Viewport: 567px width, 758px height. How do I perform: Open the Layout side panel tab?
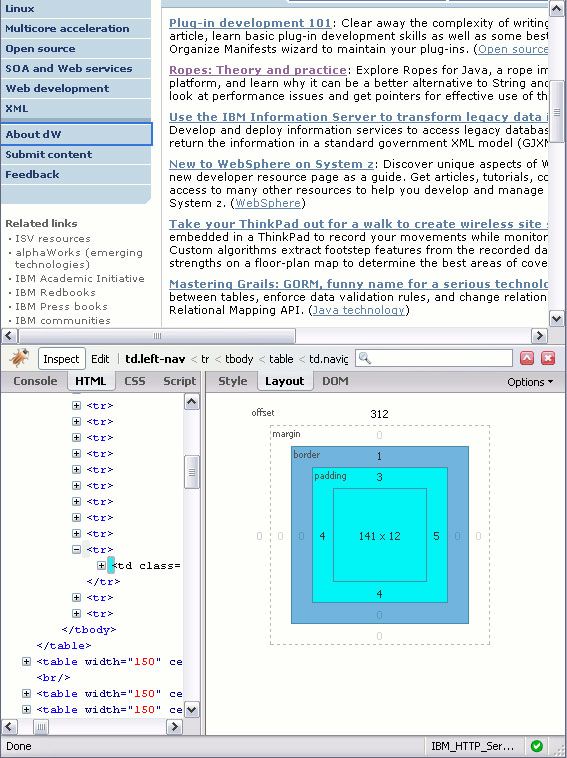point(285,381)
